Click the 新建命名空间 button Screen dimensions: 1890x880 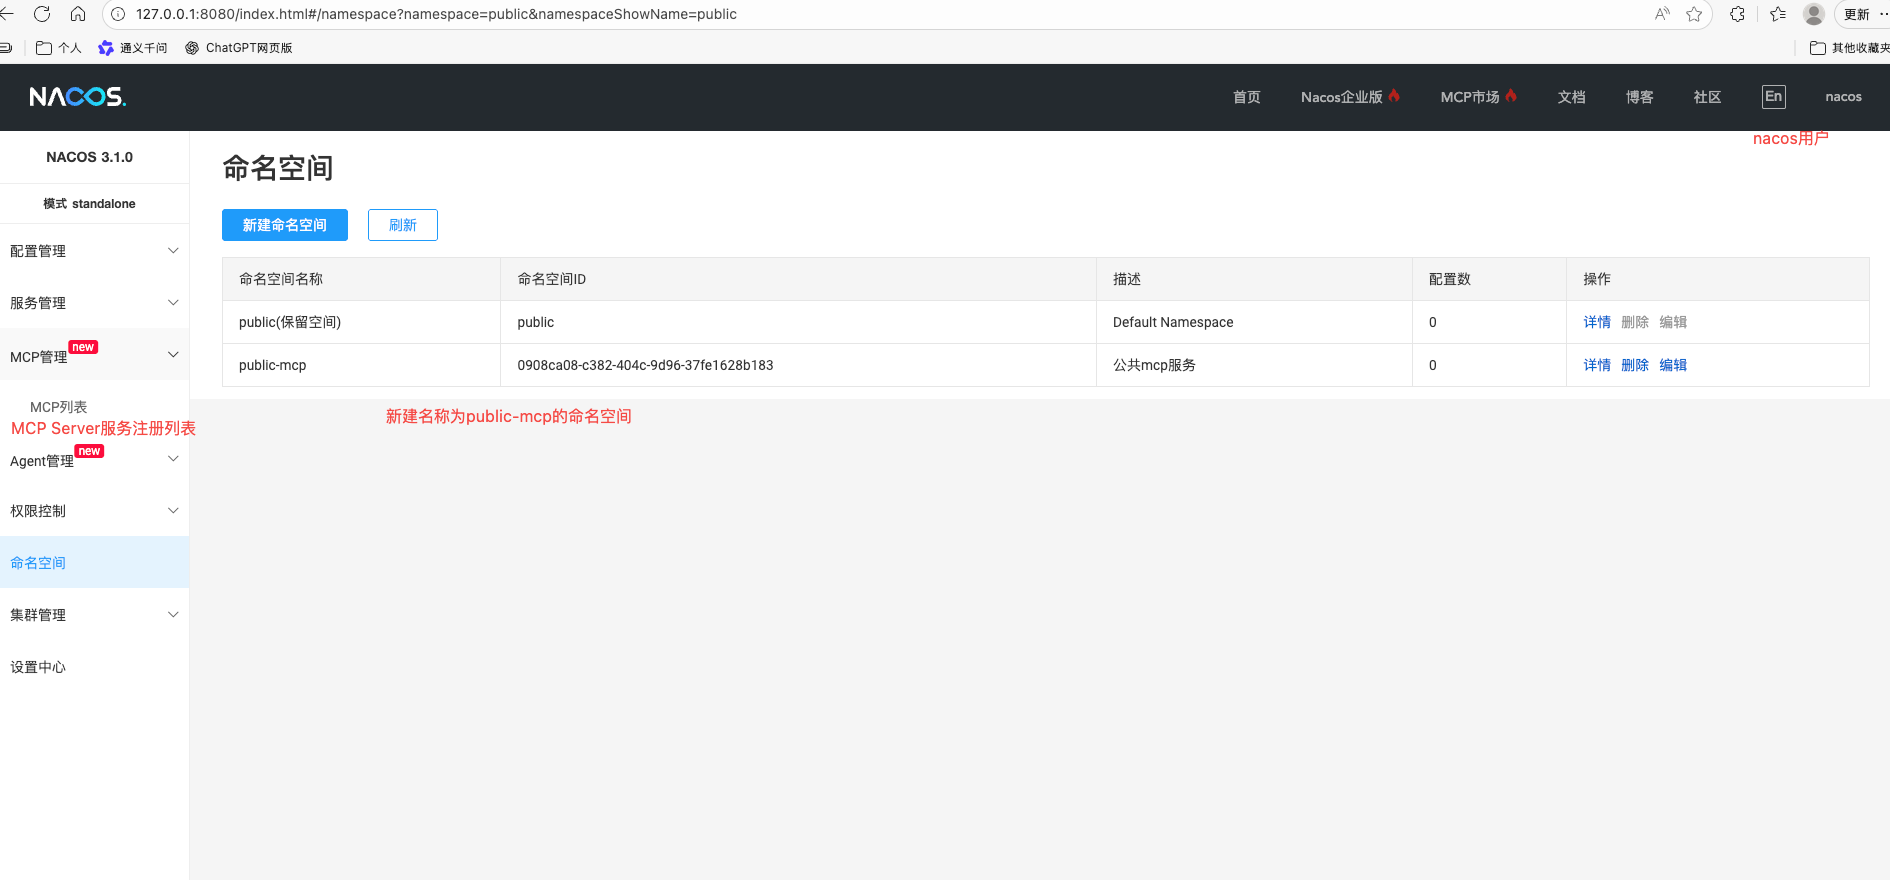285,225
